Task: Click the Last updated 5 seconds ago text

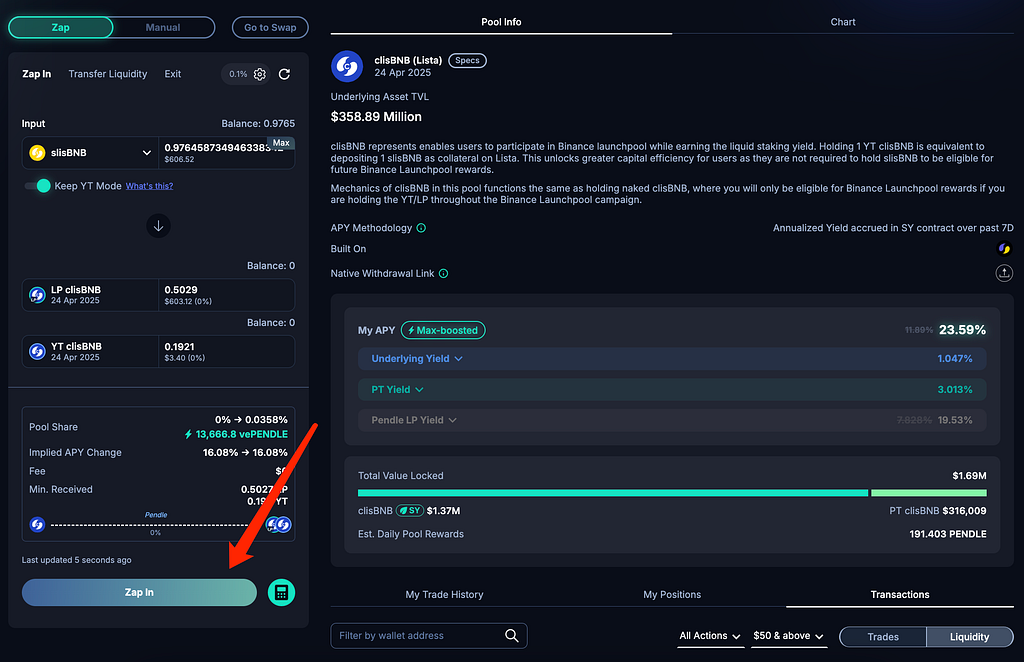Action: coord(76,560)
